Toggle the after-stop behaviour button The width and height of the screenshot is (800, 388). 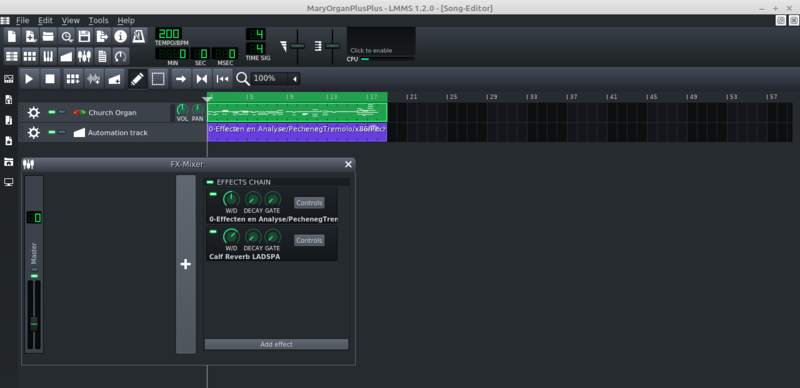point(222,79)
